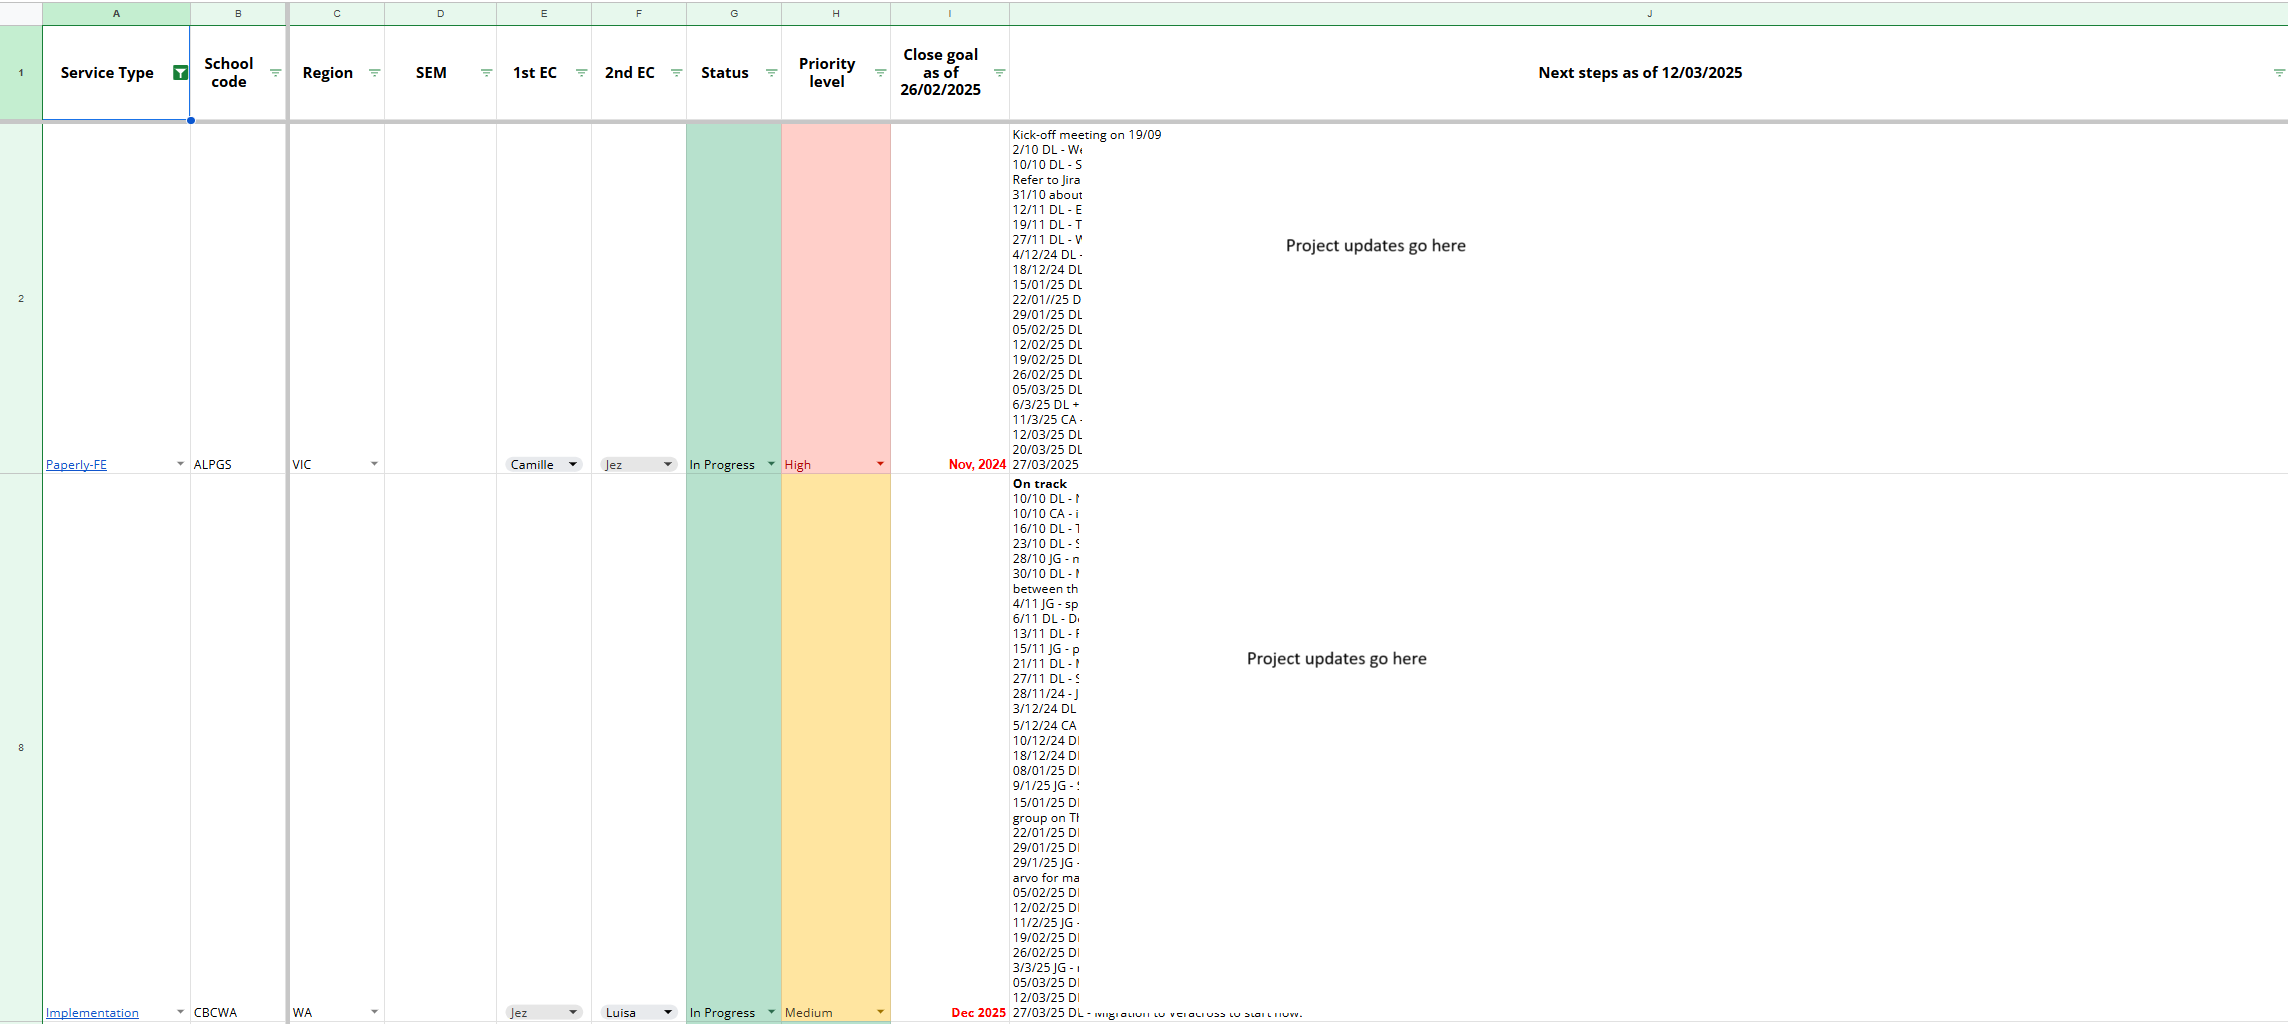The image size is (2288, 1024).
Task: Open the Next steps column filter
Action: [x=2279, y=73]
